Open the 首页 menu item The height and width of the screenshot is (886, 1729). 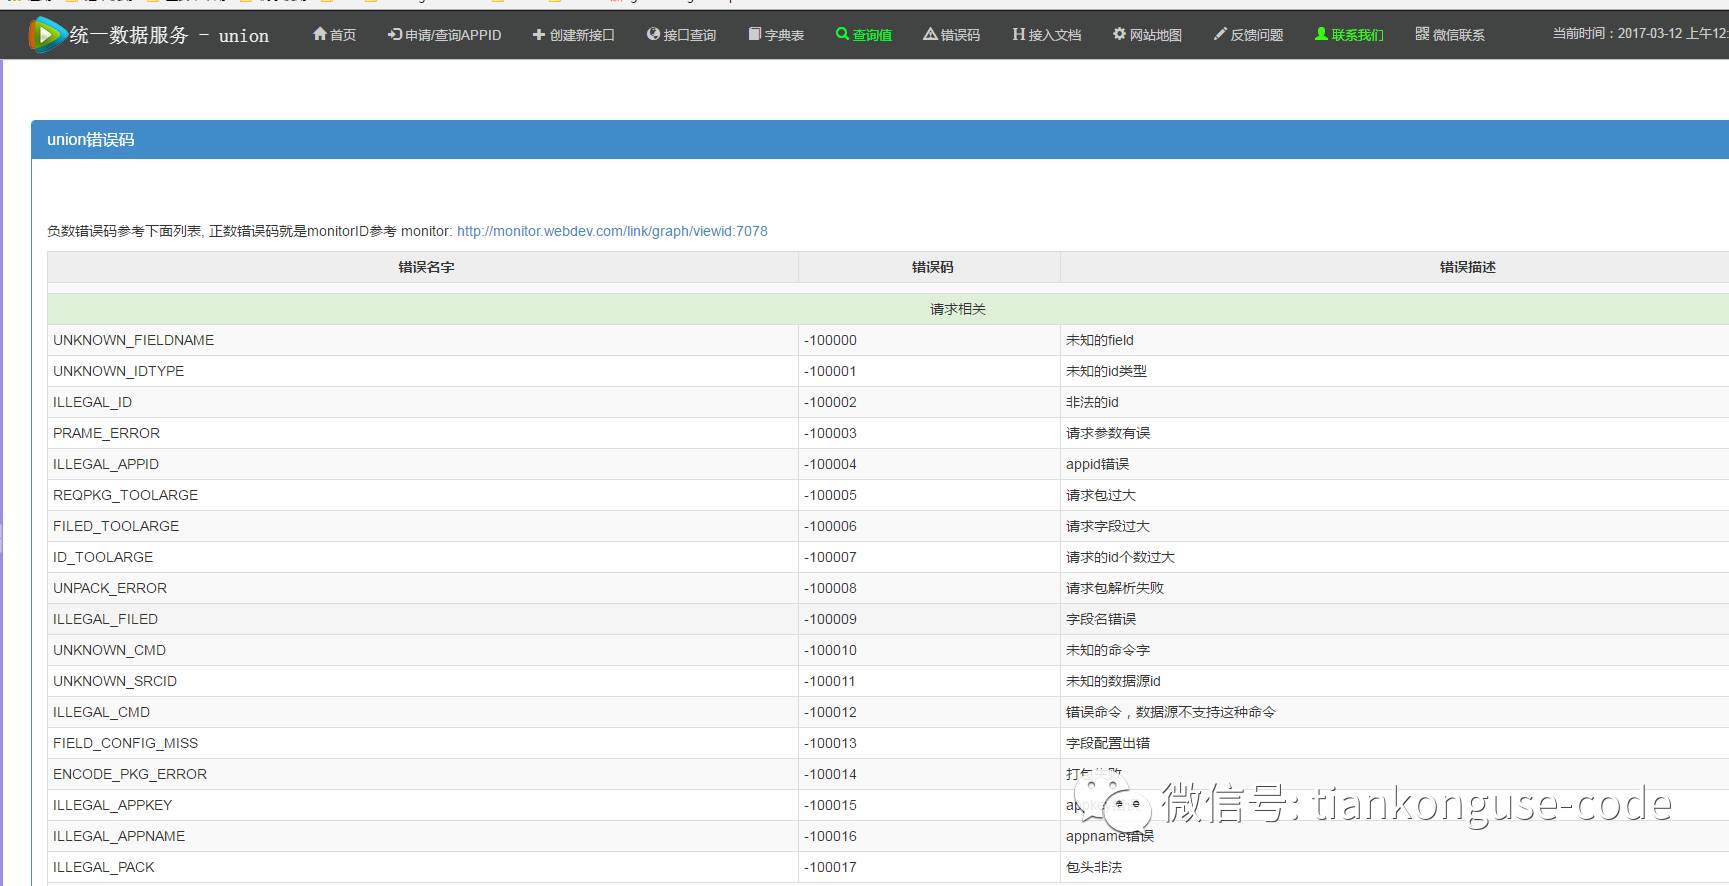tap(334, 35)
